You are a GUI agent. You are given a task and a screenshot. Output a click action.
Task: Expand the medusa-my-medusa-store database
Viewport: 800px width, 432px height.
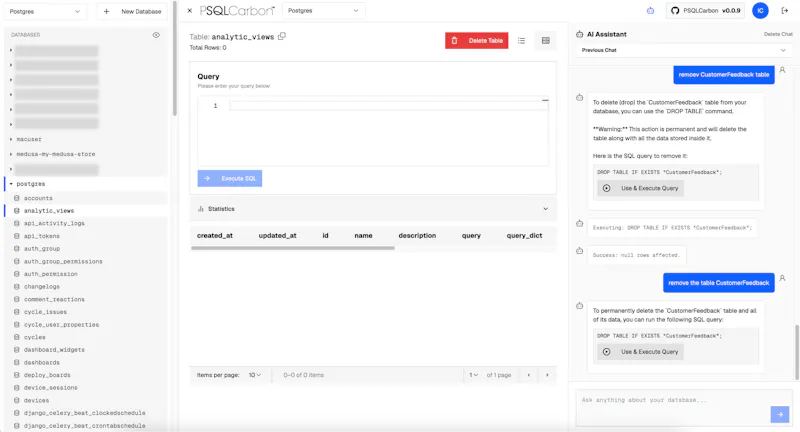11,154
